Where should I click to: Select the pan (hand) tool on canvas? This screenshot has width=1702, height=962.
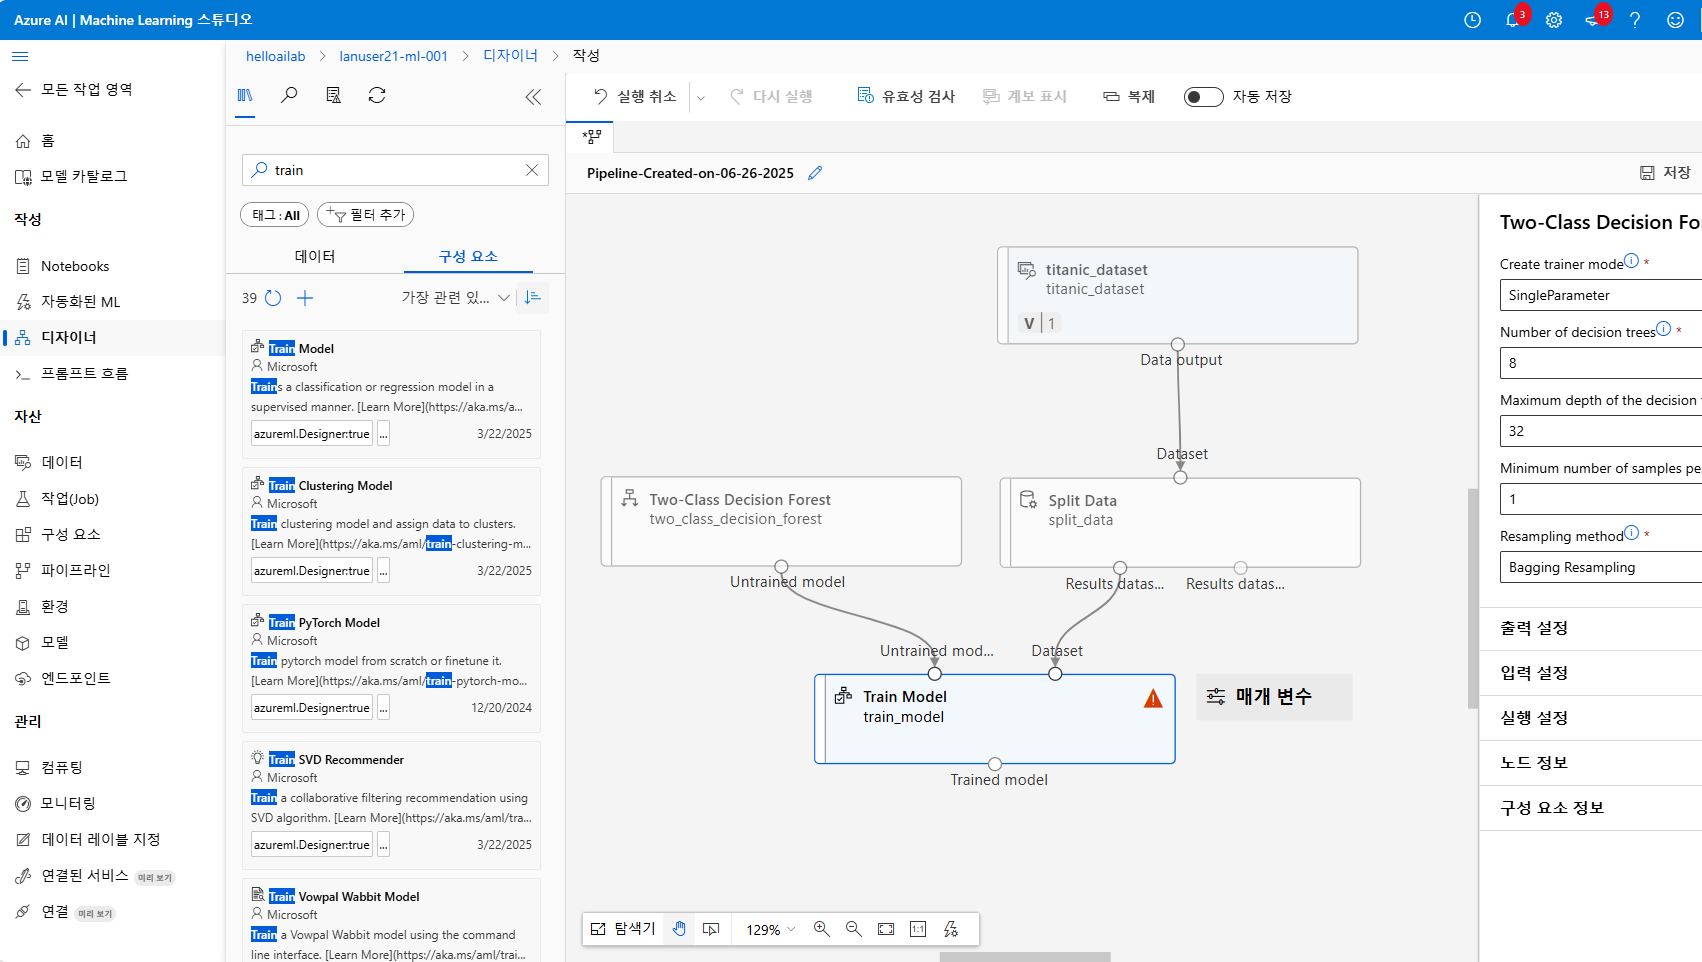pyautogui.click(x=679, y=929)
